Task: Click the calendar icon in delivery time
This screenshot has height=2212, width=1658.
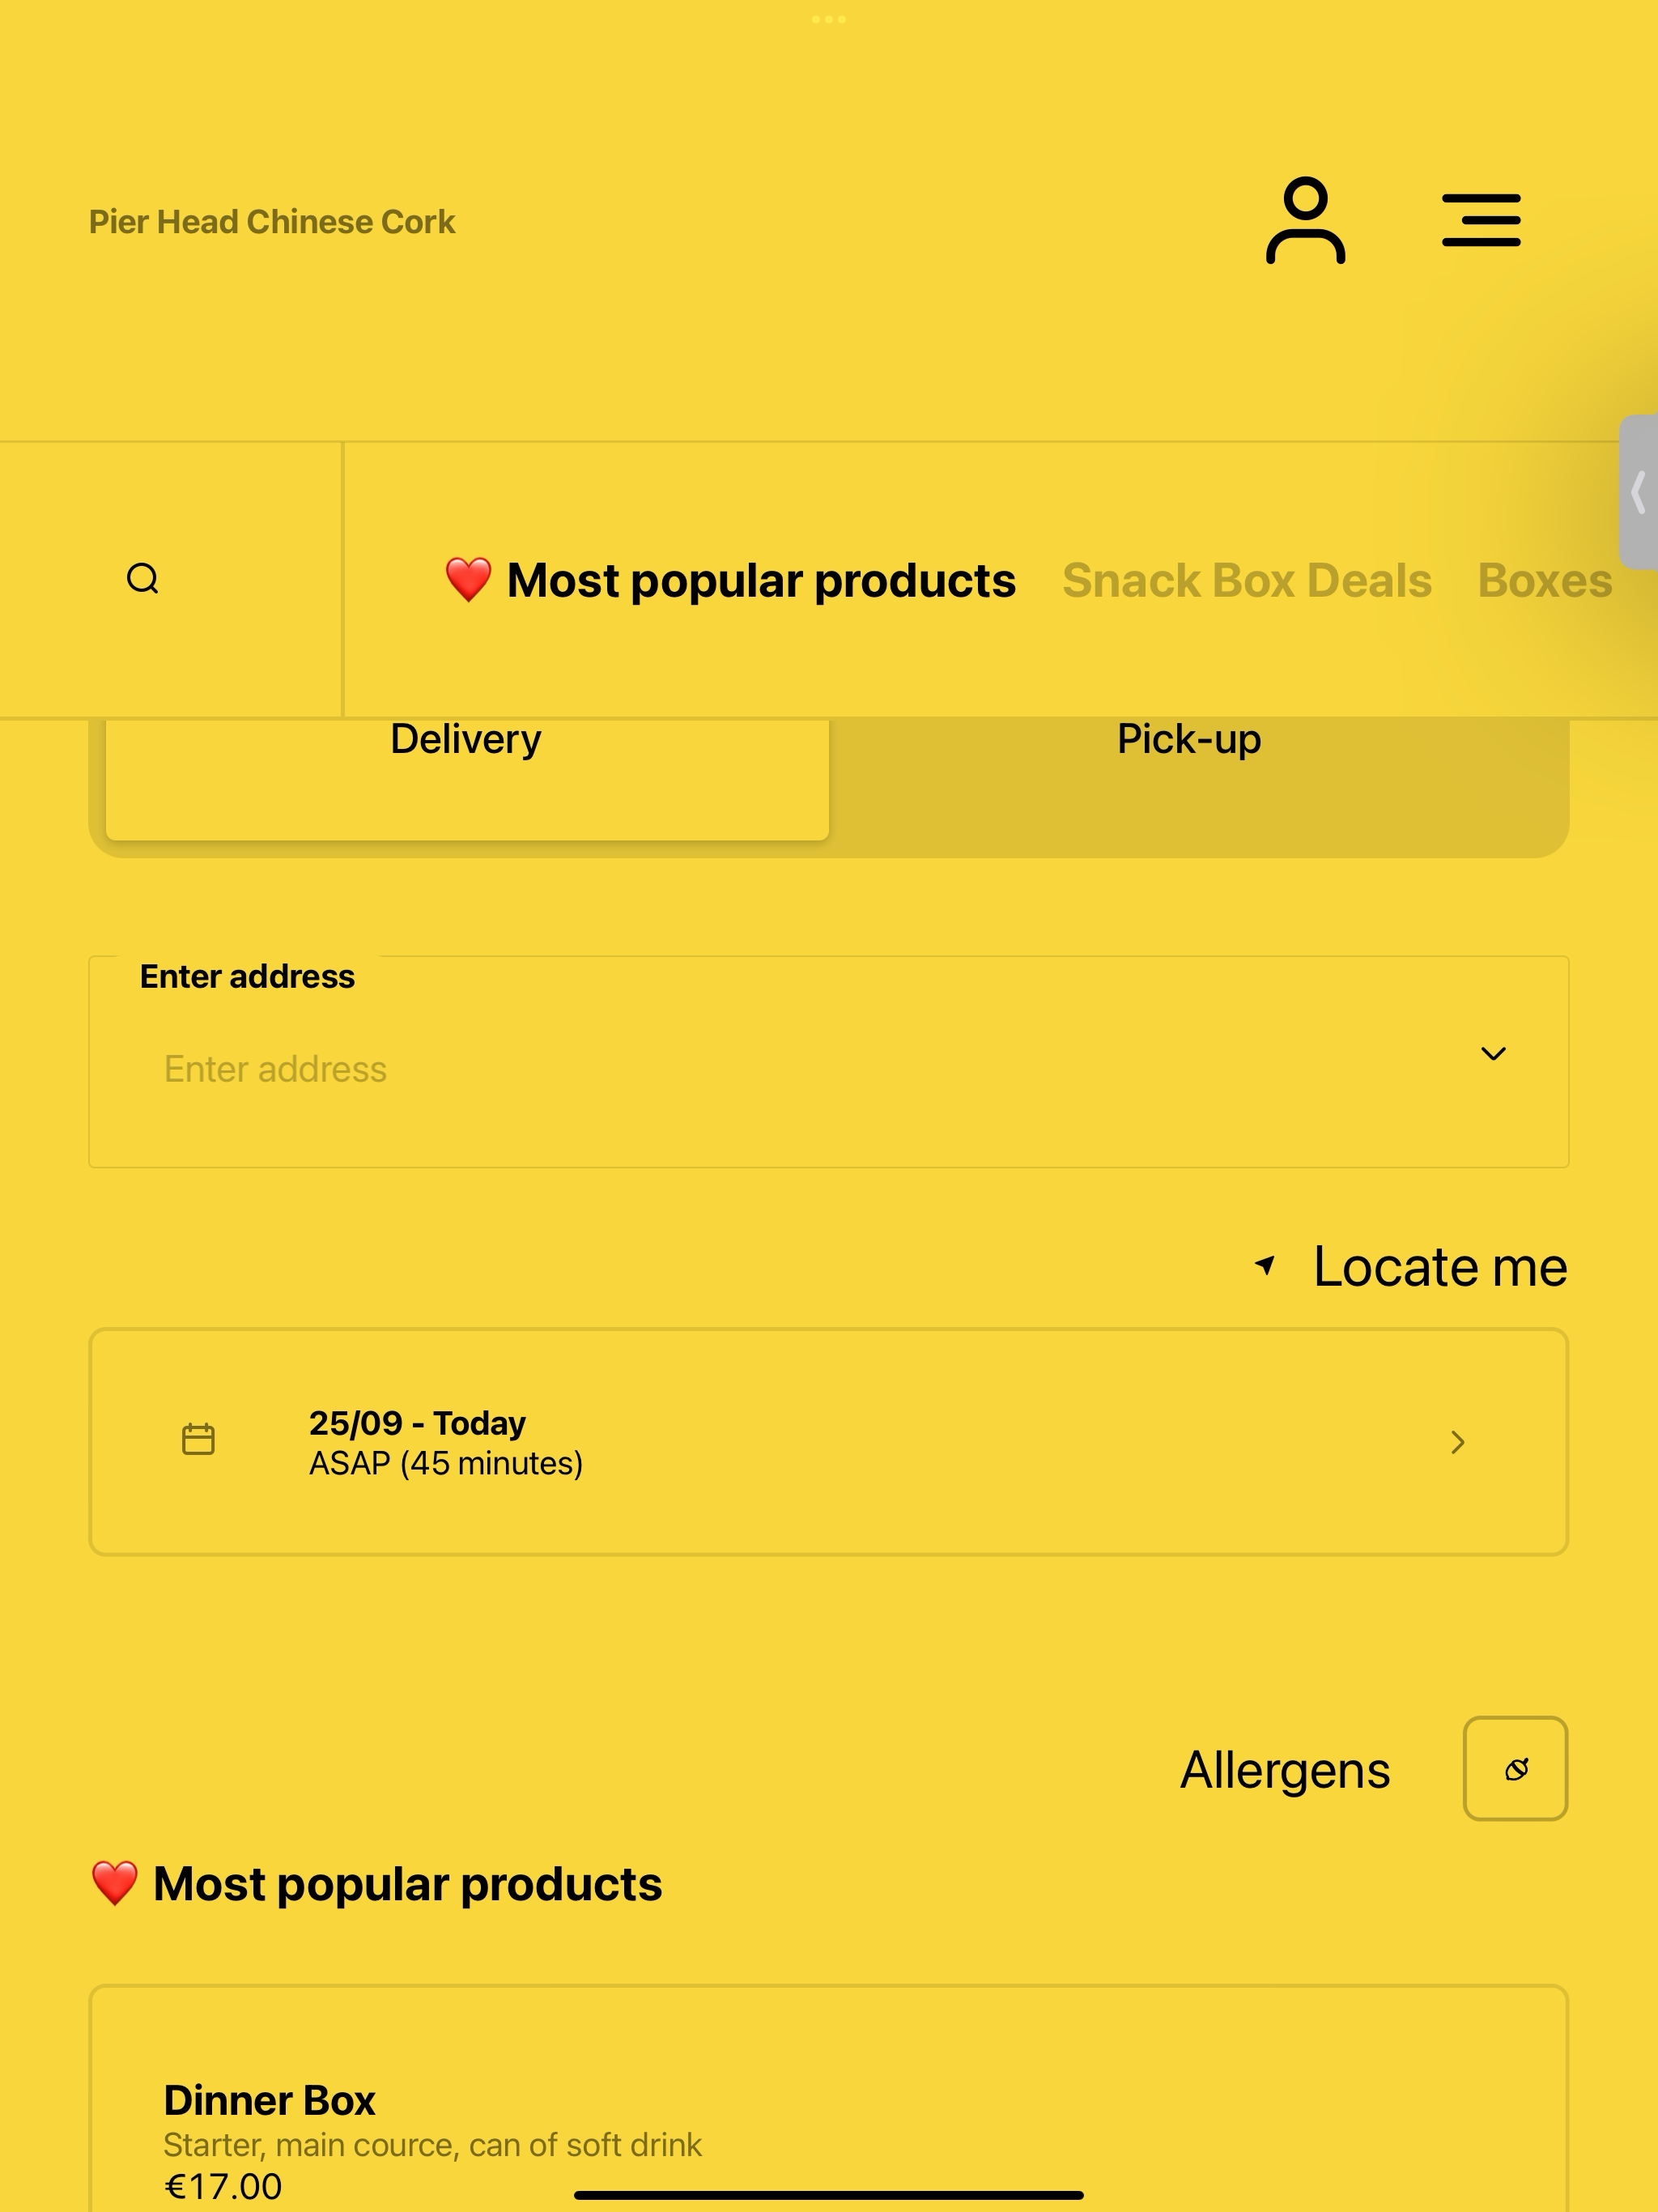Action: tap(198, 1439)
